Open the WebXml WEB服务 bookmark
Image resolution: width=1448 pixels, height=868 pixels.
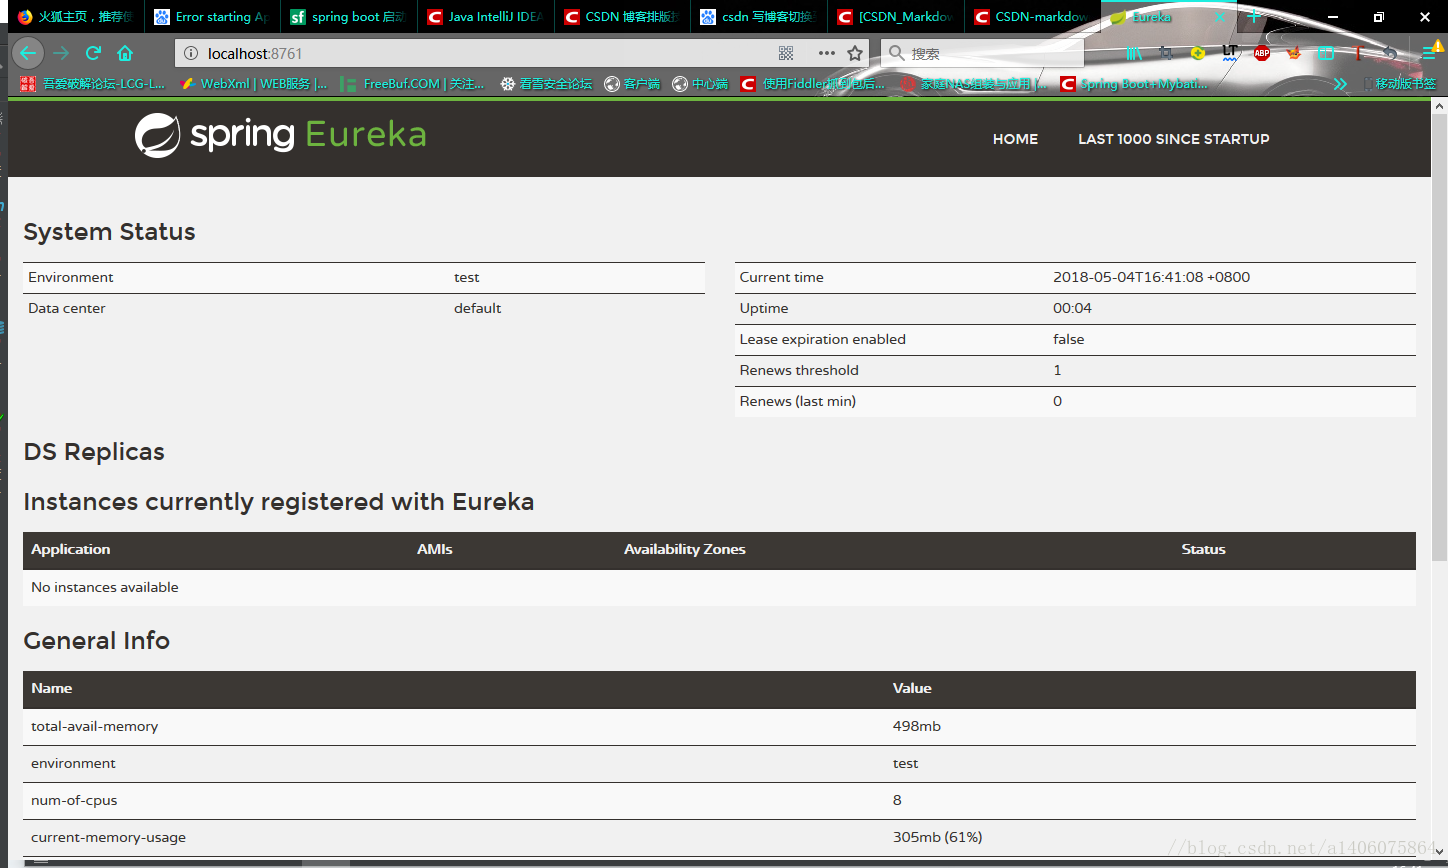point(253,84)
